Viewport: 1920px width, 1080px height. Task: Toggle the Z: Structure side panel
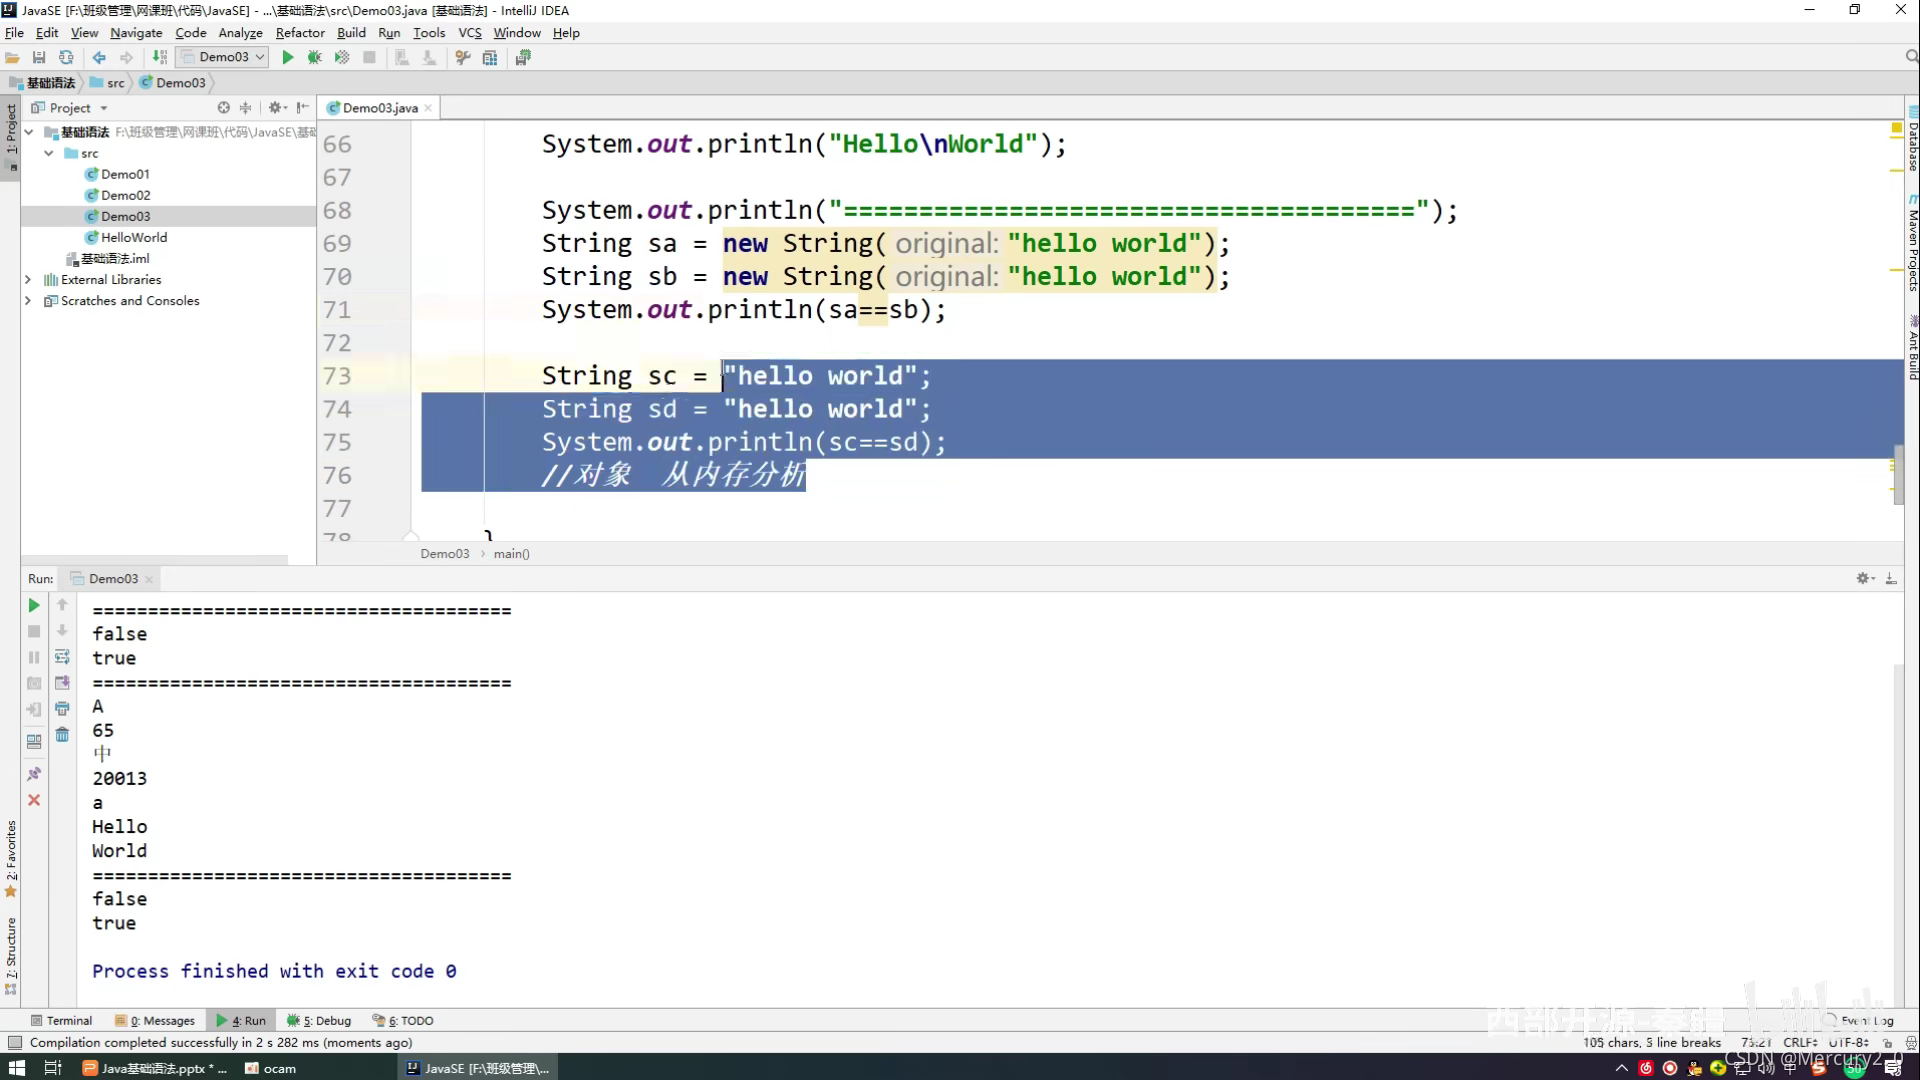click(11, 956)
